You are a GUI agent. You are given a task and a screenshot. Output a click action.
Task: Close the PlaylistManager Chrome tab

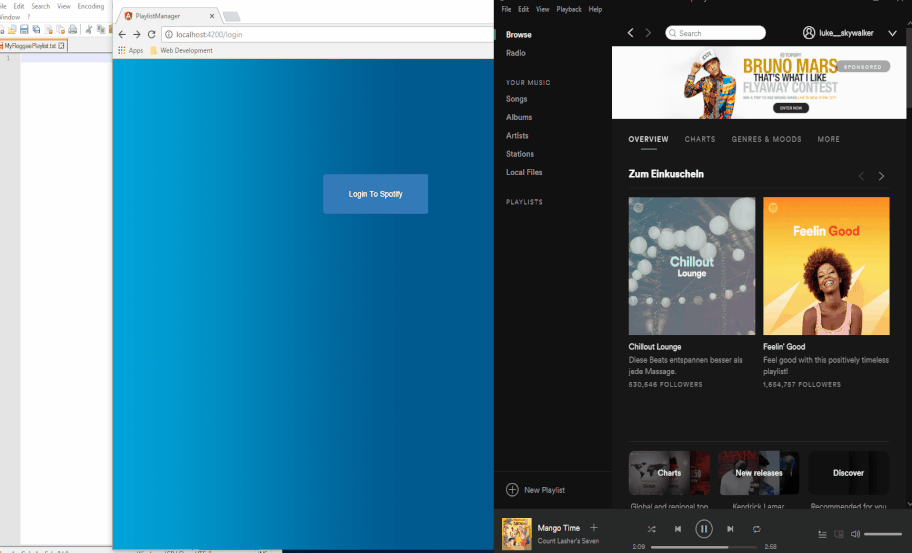(212, 16)
